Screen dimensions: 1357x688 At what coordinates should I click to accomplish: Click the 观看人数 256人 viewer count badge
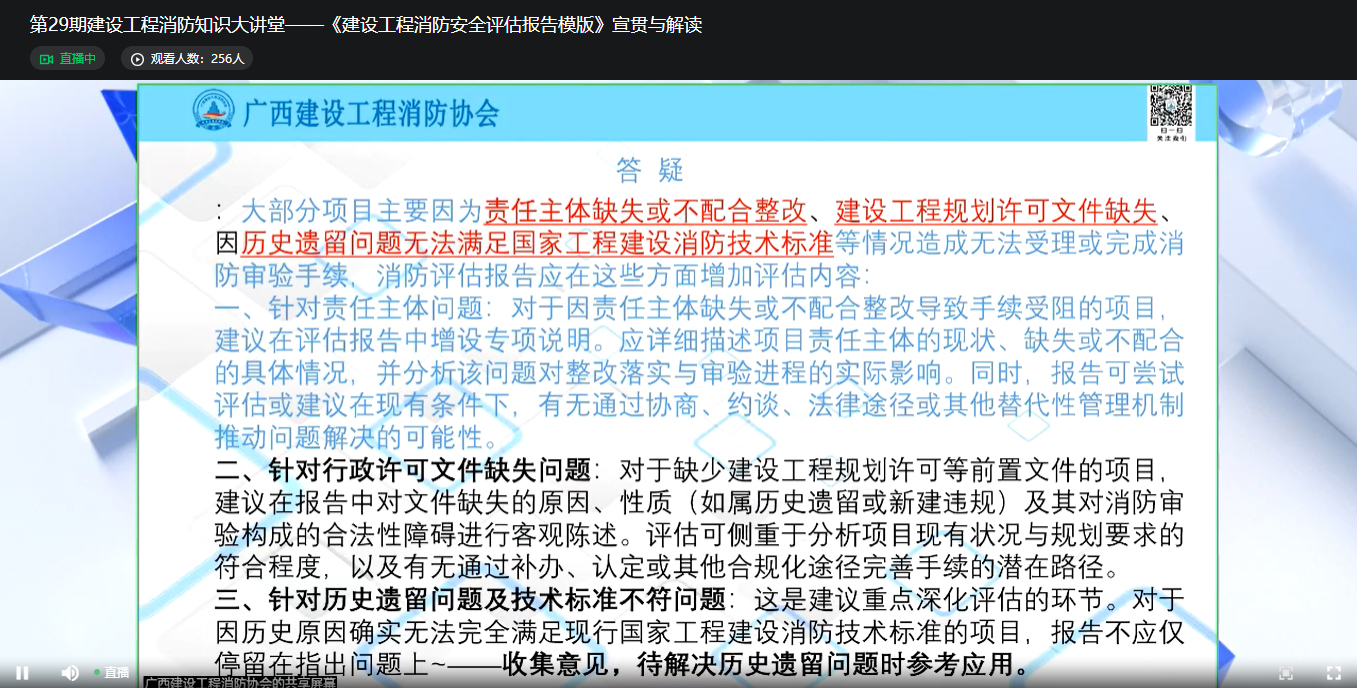click(187, 59)
